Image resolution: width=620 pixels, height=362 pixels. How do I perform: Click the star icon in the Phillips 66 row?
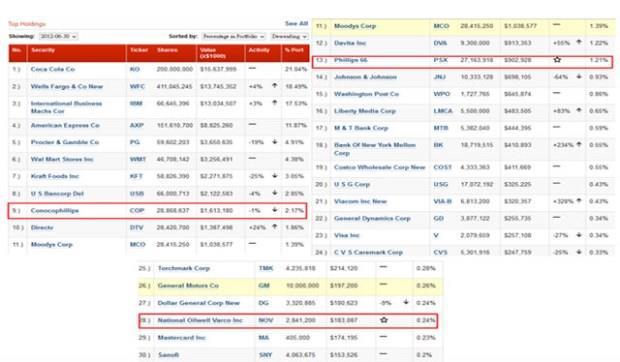557,60
